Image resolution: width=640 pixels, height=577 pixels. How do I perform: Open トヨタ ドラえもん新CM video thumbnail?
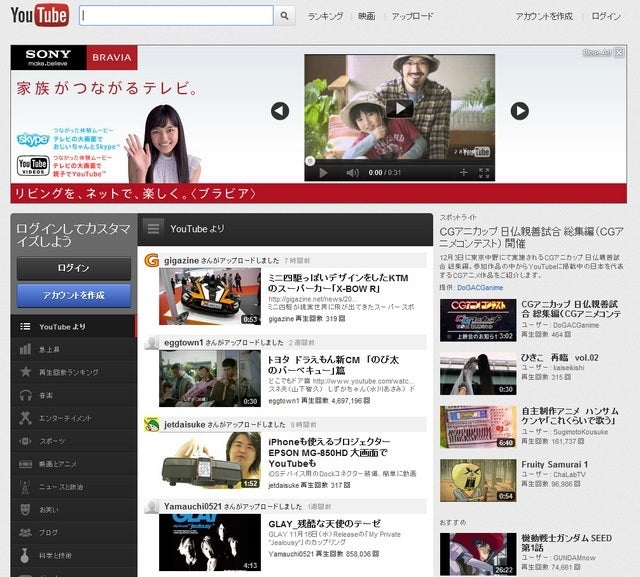point(210,378)
